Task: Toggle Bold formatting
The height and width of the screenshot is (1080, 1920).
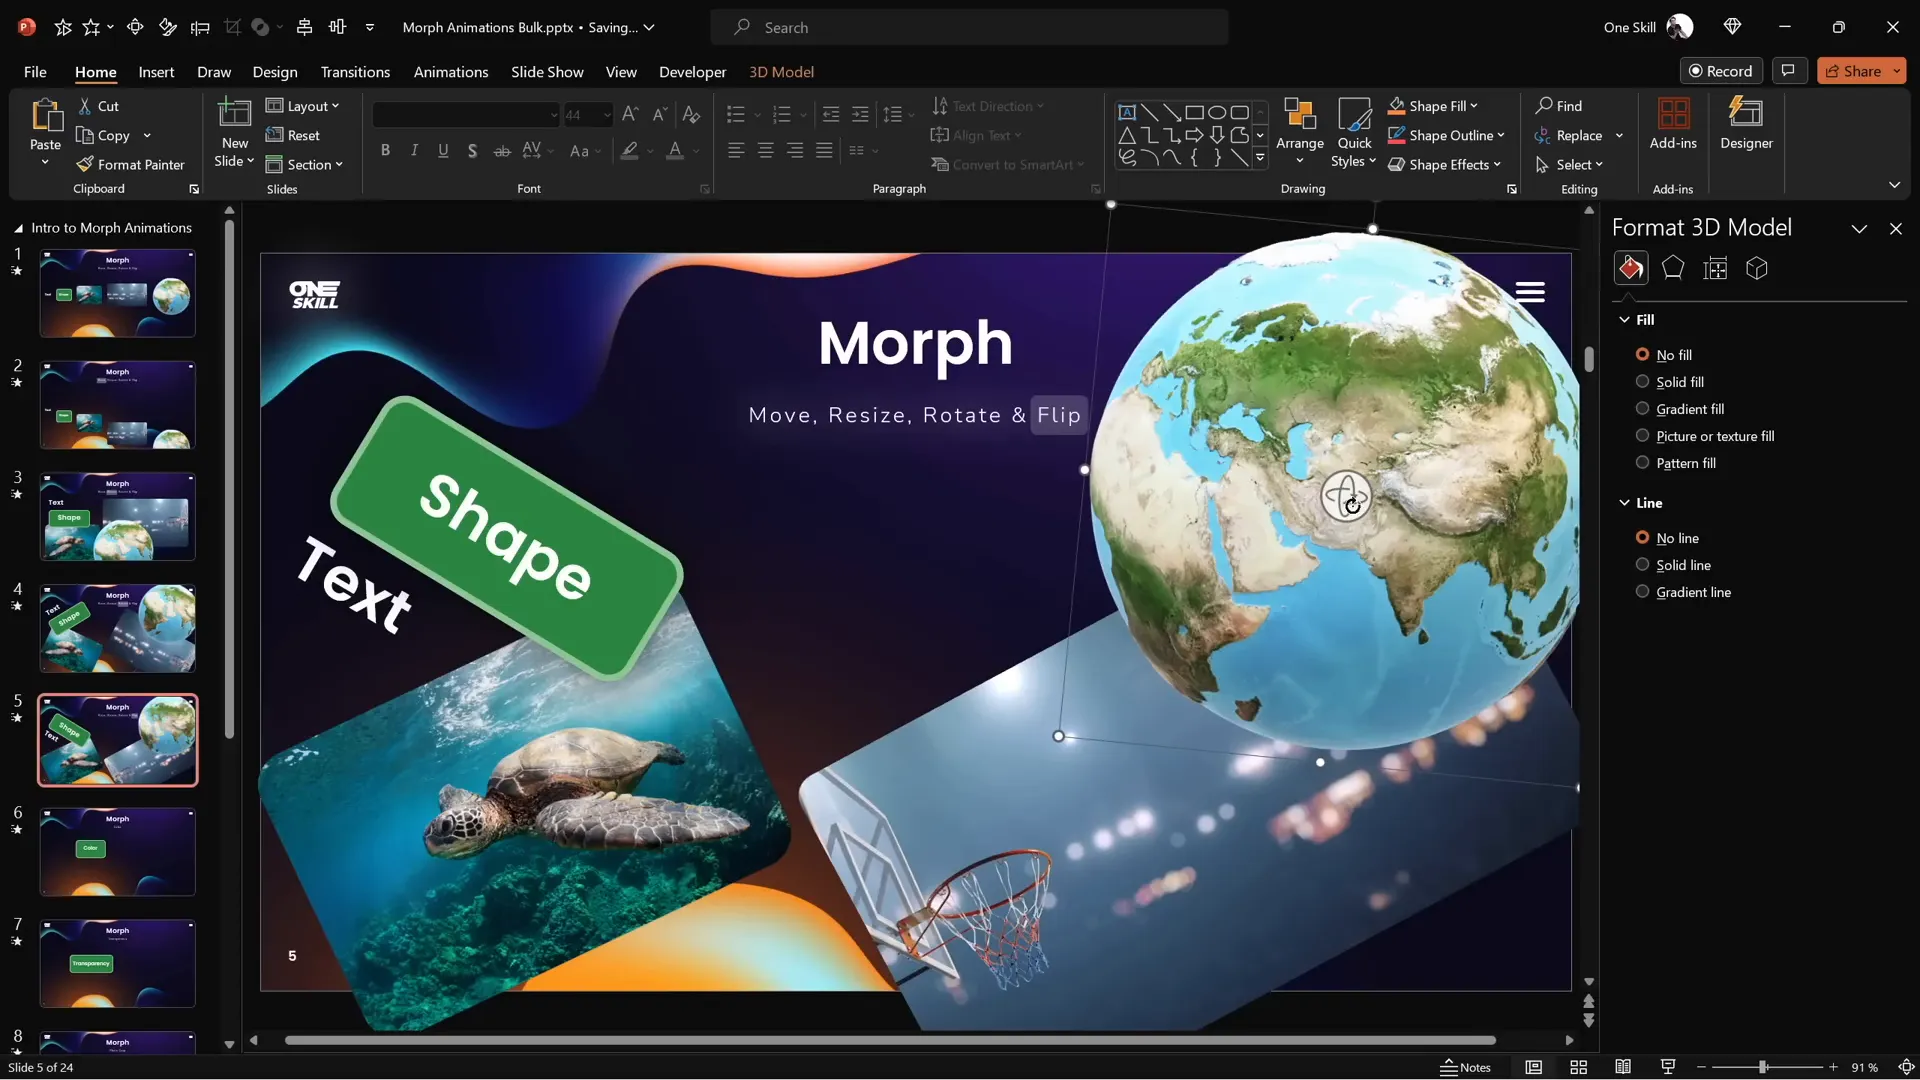Action: click(385, 151)
